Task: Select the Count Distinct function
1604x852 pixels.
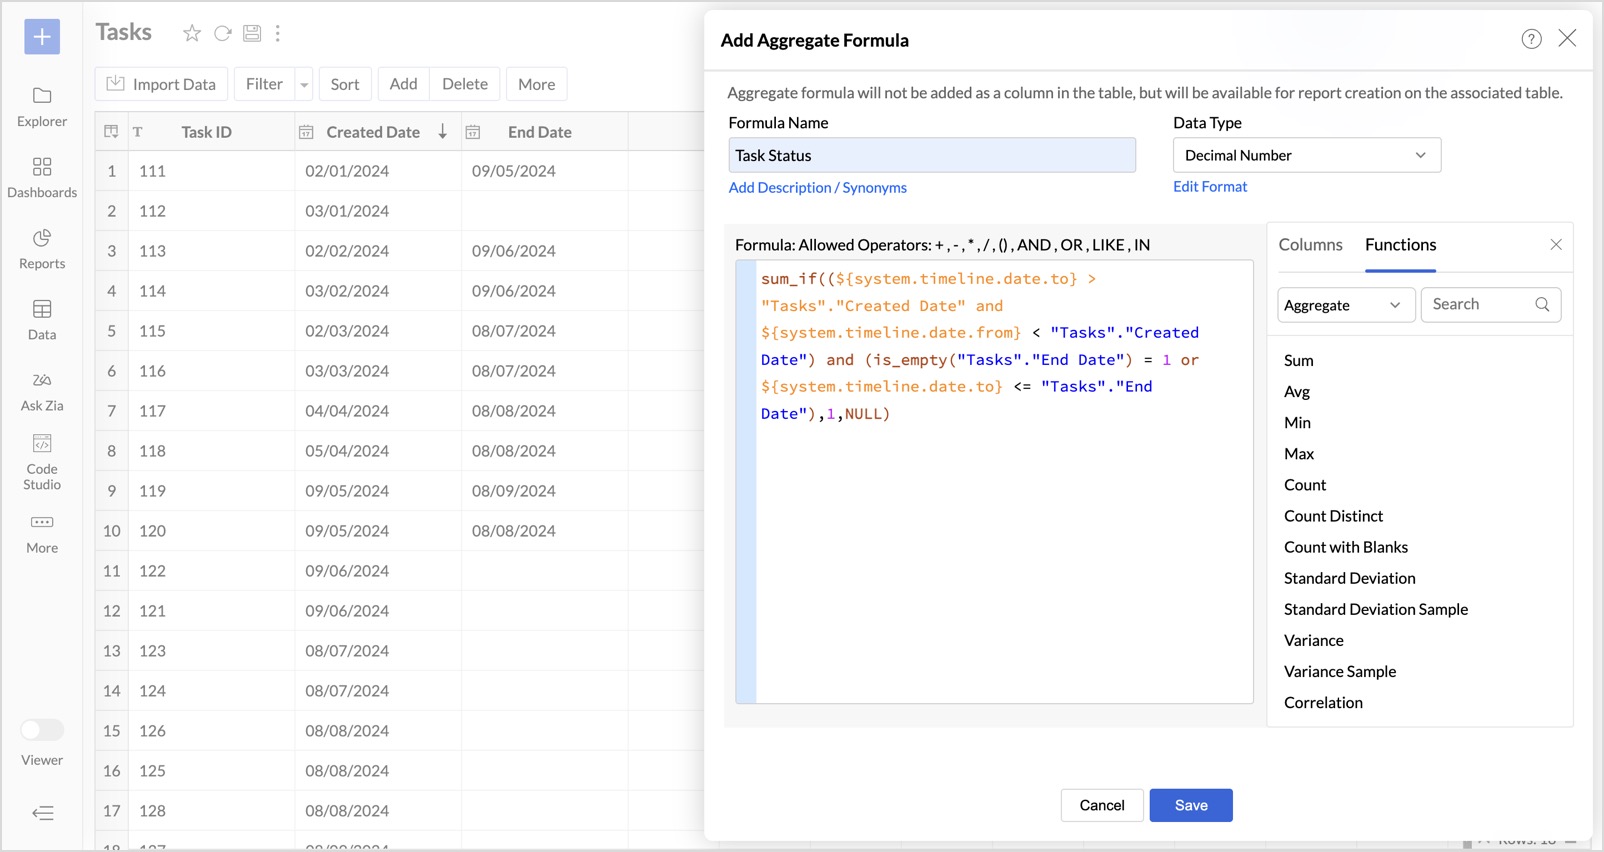Action: (x=1333, y=516)
